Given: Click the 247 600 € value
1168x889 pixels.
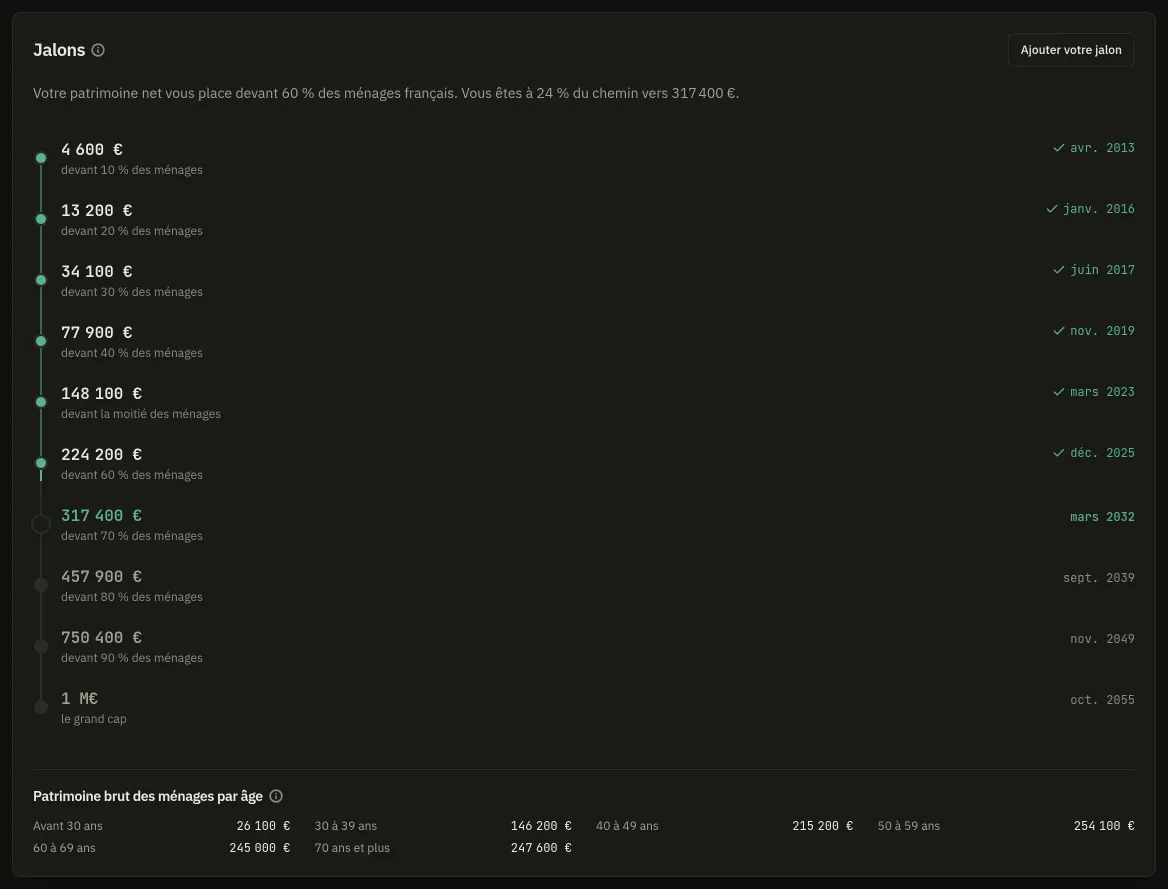Looking at the screenshot, I should click(x=541, y=848).
